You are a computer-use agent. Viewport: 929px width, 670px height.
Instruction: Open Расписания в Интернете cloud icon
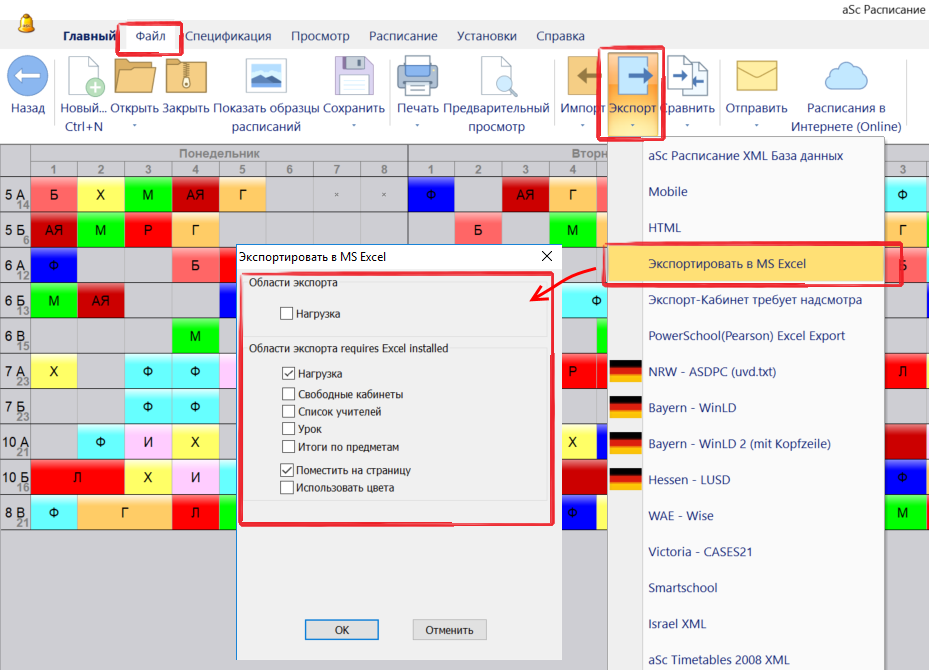pyautogui.click(x=846, y=77)
